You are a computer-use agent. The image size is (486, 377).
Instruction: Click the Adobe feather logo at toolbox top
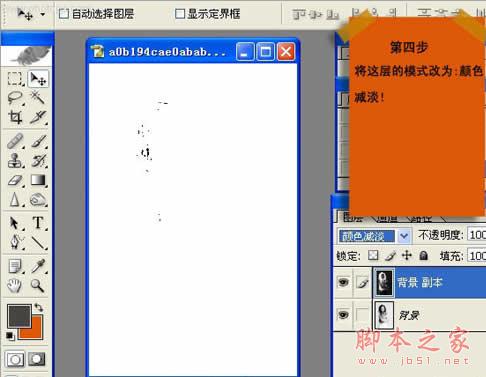27,56
